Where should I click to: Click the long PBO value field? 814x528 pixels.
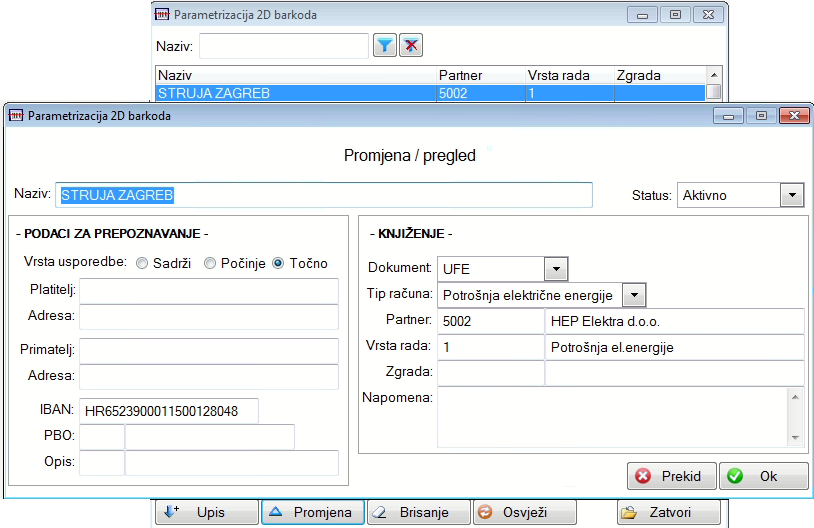[x=210, y=437]
